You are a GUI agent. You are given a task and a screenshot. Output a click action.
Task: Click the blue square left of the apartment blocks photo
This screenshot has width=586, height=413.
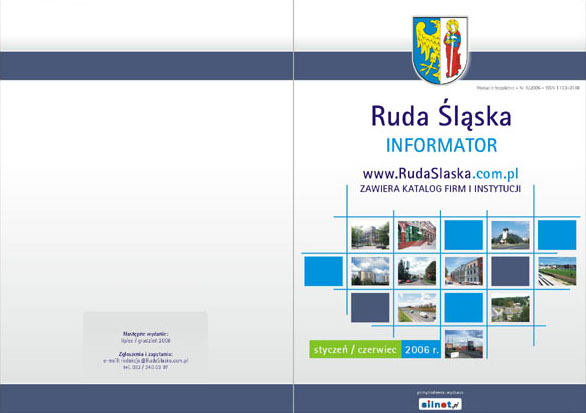[323, 271]
